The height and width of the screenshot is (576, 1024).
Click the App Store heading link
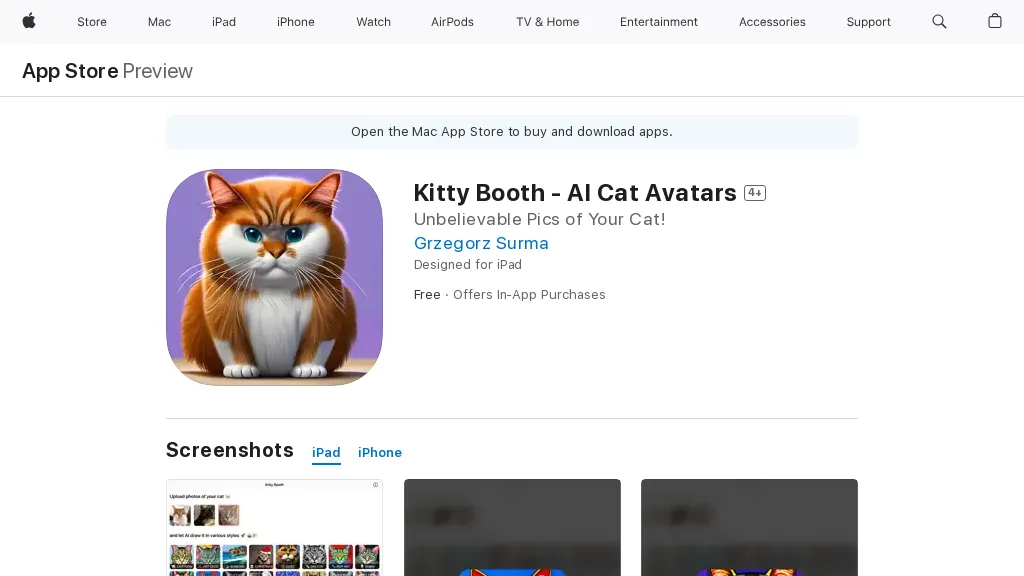pyautogui.click(x=70, y=71)
